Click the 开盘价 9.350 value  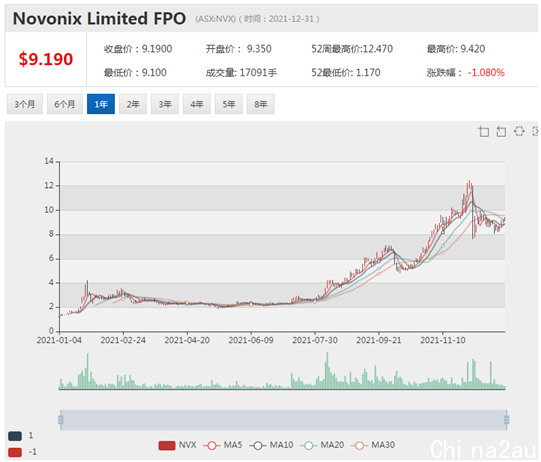tap(239, 49)
